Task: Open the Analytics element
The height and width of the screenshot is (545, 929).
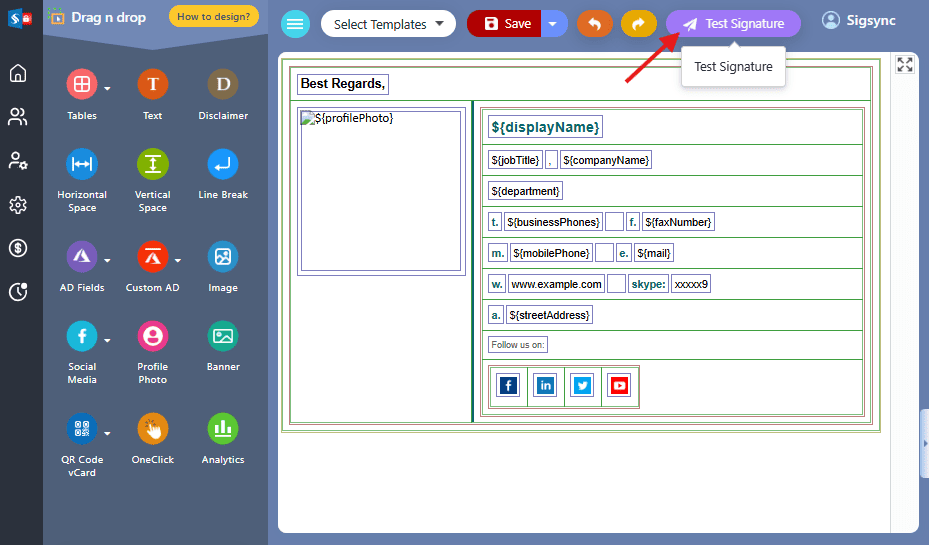Action: [x=223, y=428]
